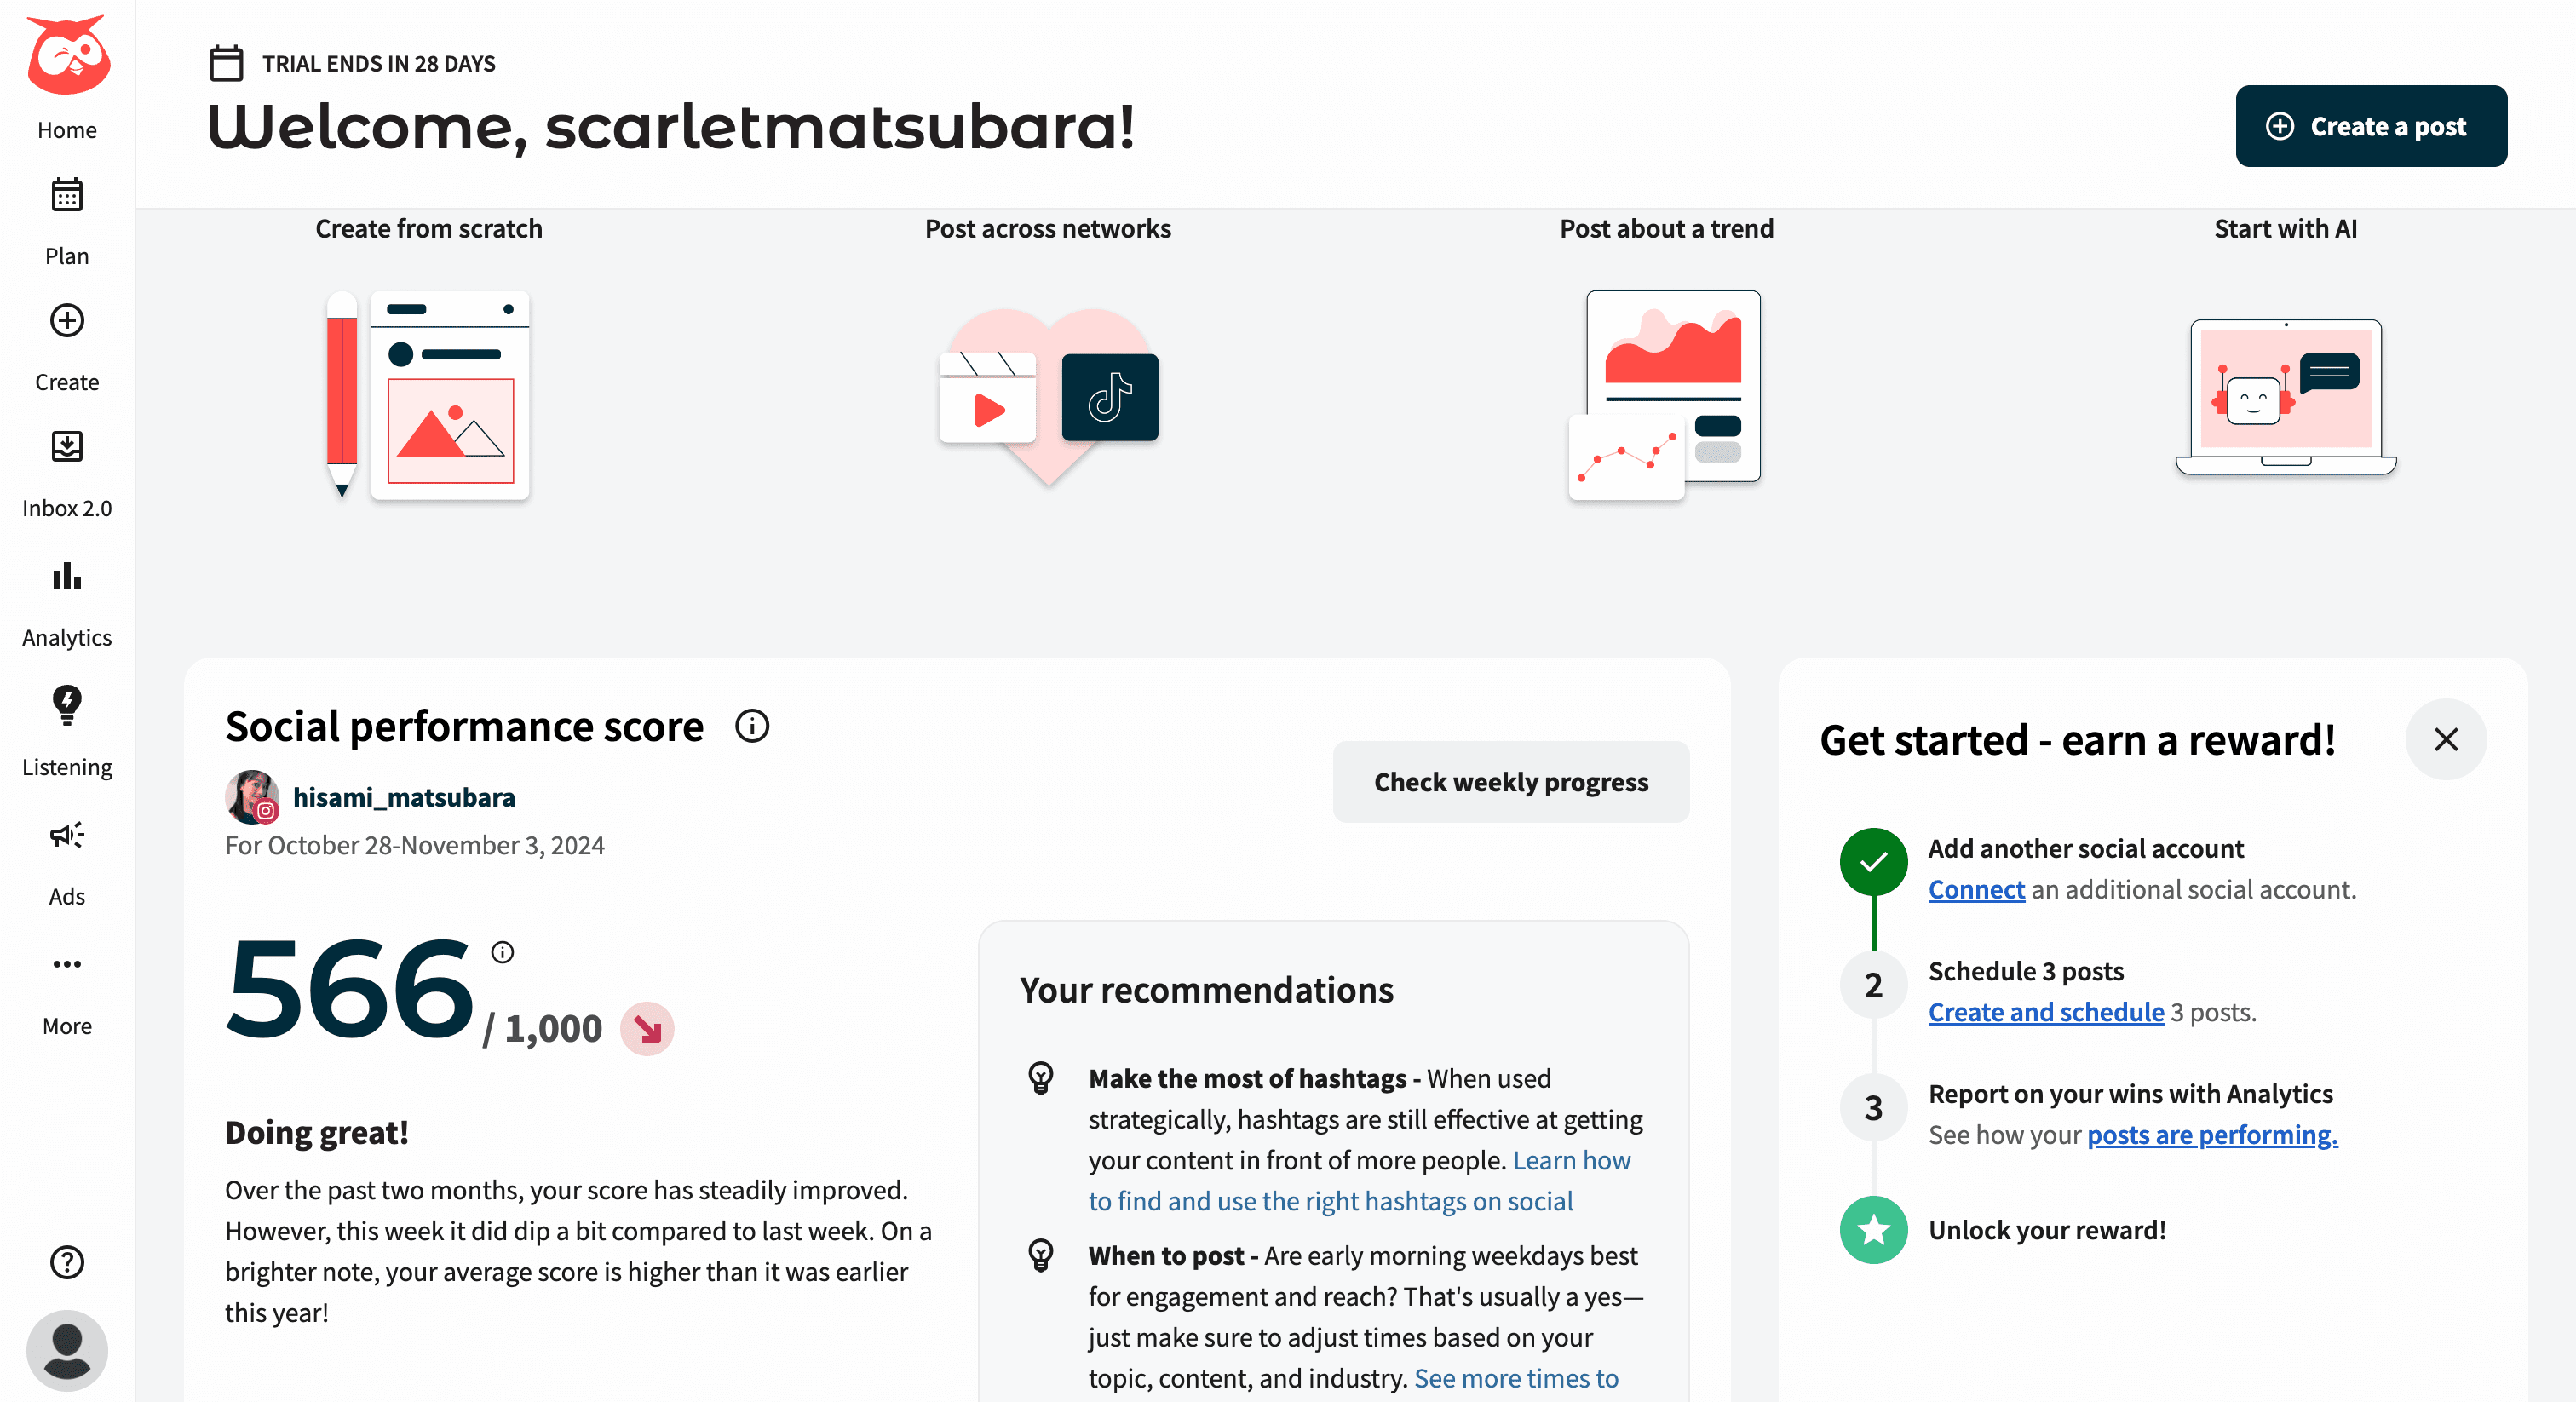
Task: Open Listening lightbulb icon in sidebar
Action: (67, 706)
